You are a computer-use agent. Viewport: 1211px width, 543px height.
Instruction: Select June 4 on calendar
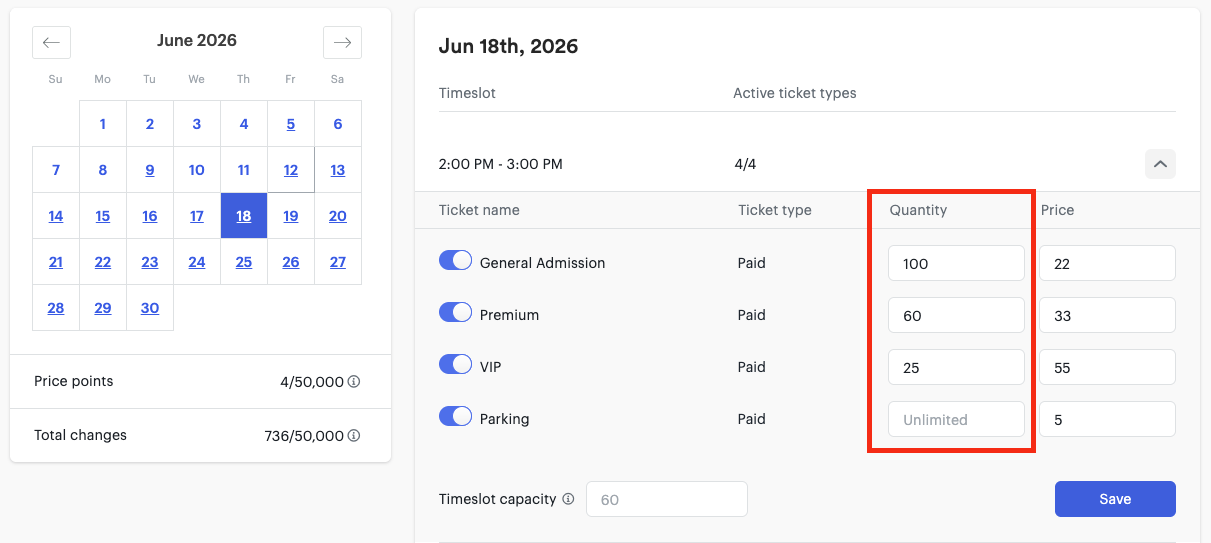(244, 124)
